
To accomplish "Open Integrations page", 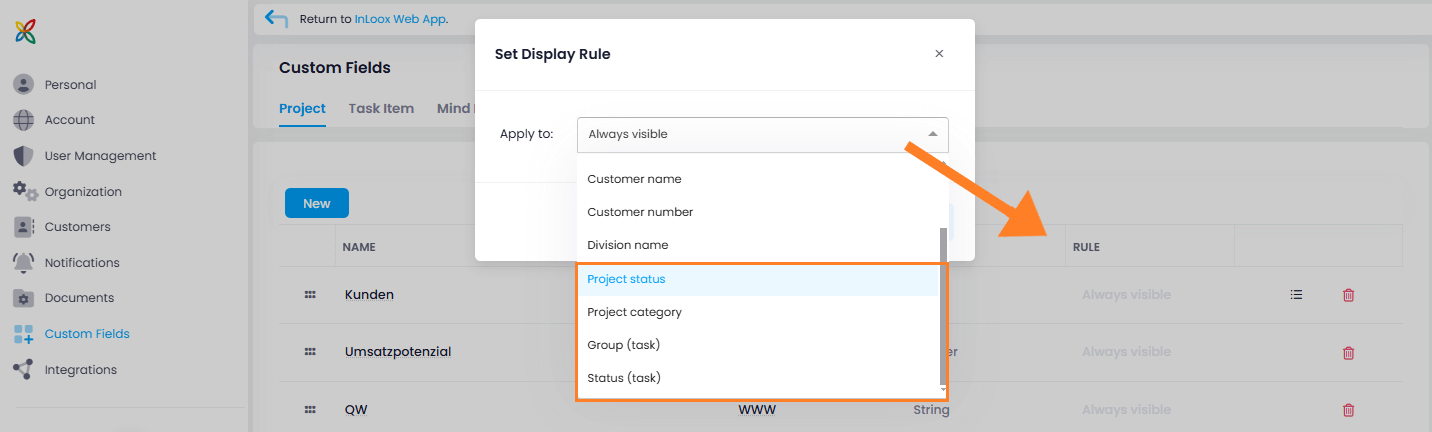I will coord(81,370).
